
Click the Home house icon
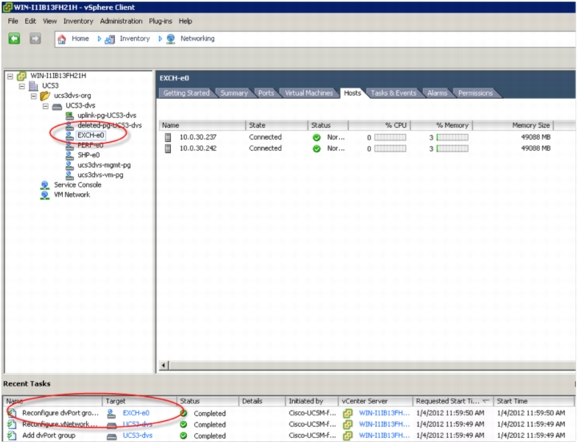[x=62, y=39]
